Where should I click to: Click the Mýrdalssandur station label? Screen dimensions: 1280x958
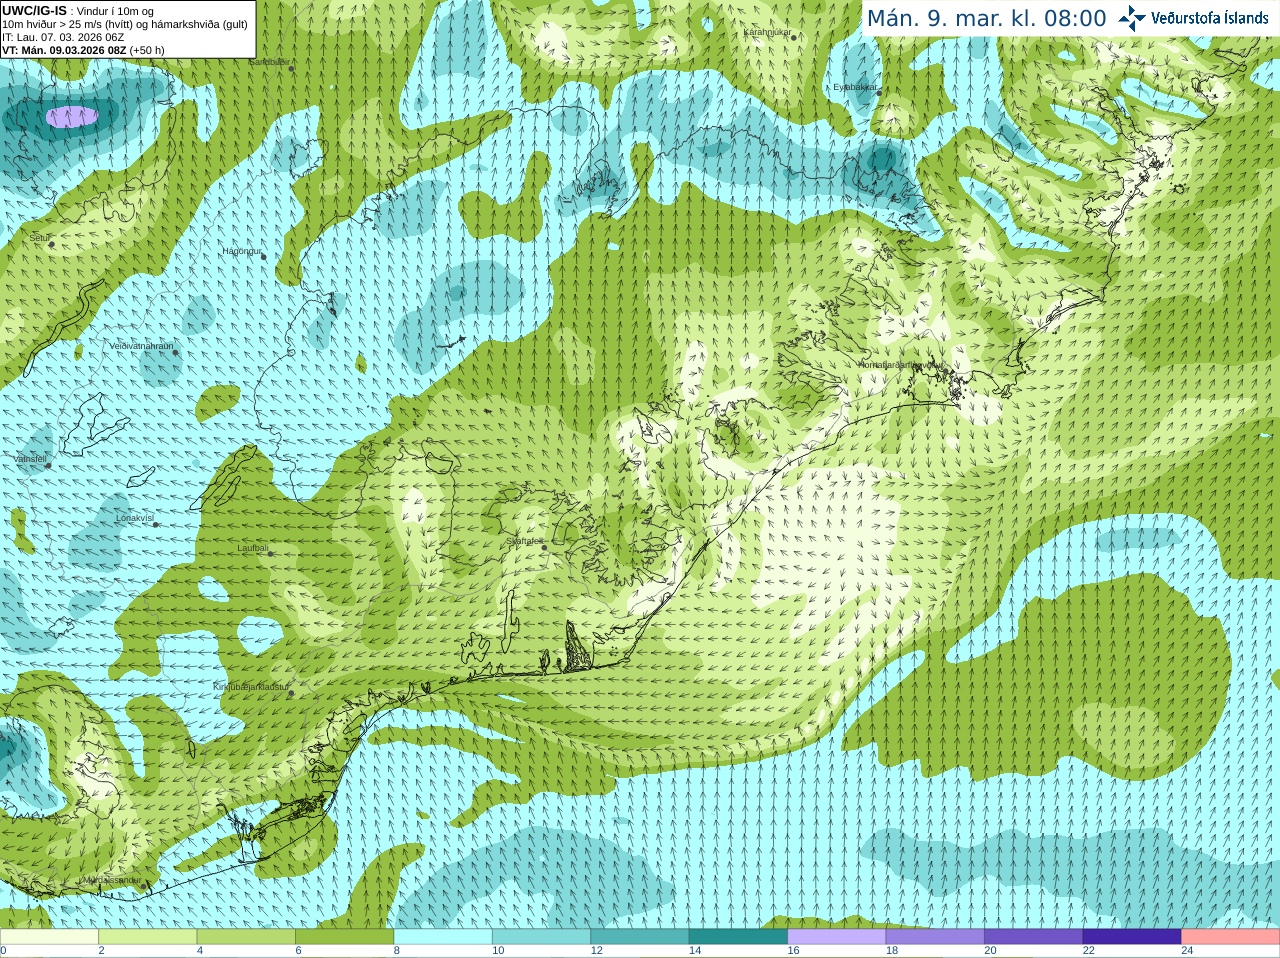[x=112, y=880]
